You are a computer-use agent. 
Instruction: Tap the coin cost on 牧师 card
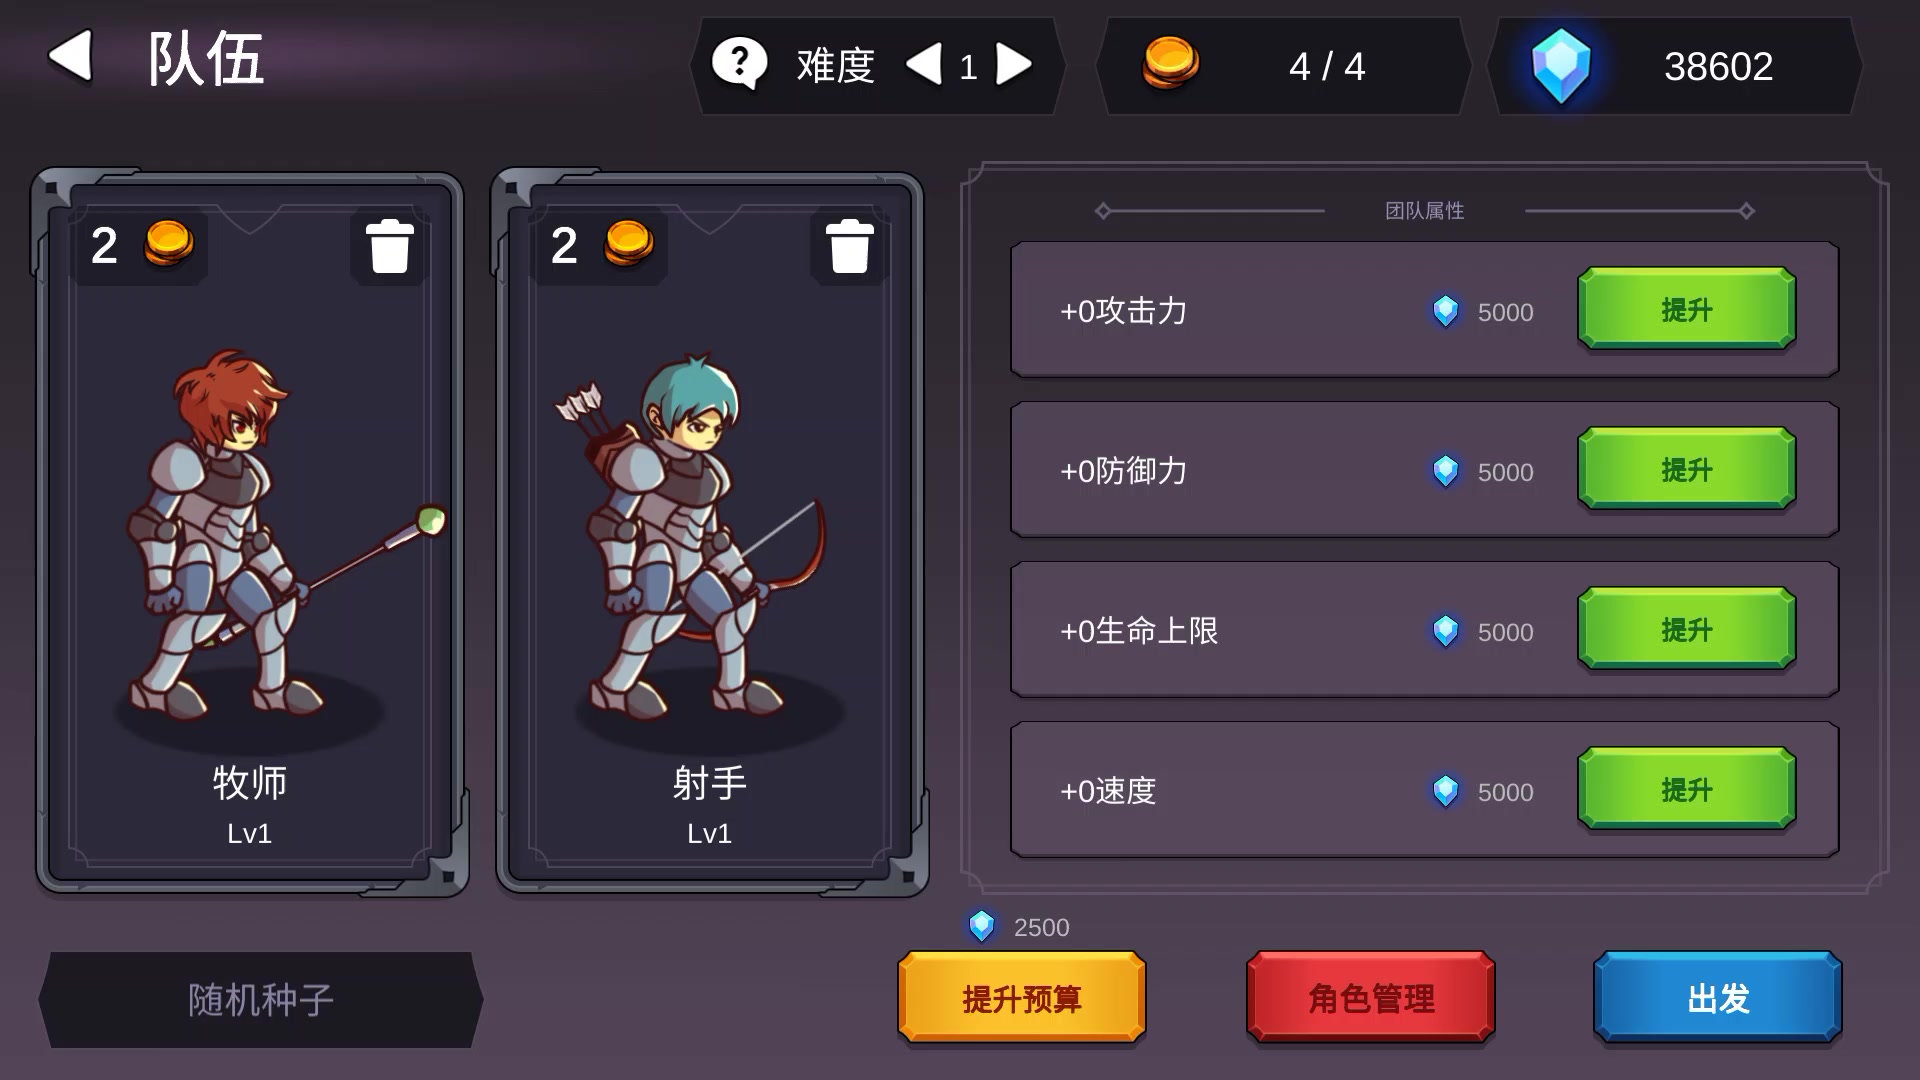(x=141, y=245)
